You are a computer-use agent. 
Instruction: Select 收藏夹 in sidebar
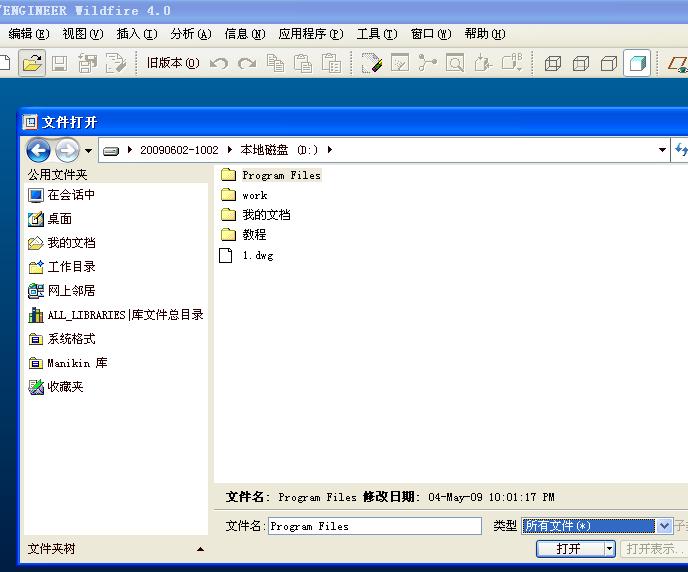click(x=55, y=386)
